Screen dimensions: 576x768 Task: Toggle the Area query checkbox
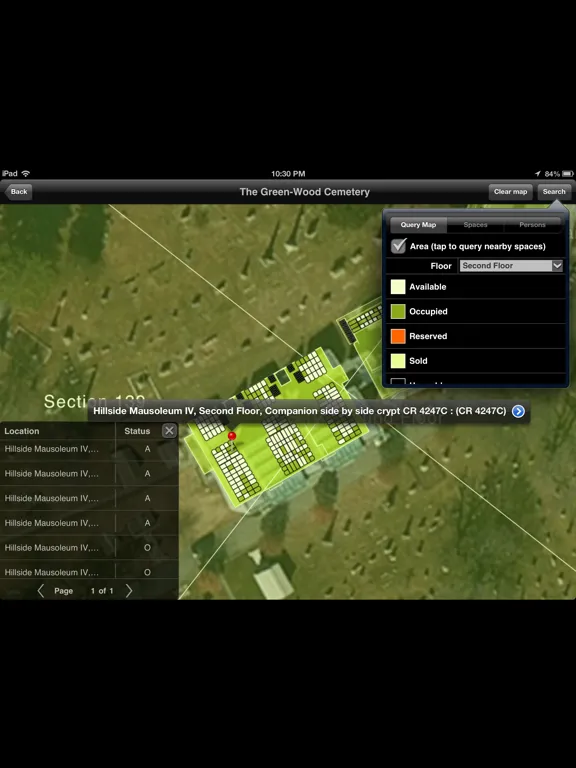(399, 245)
